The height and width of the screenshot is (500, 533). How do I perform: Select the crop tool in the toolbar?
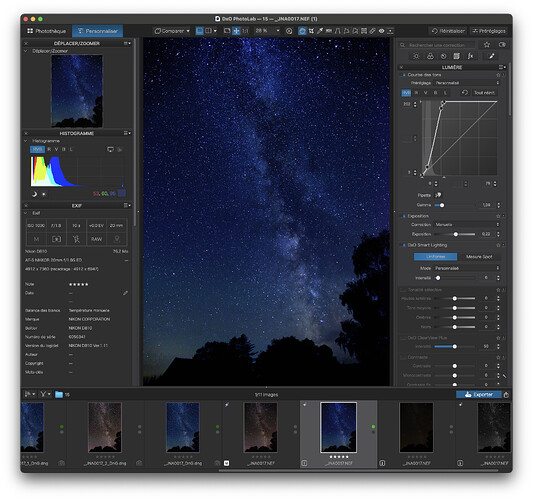[x=311, y=31]
